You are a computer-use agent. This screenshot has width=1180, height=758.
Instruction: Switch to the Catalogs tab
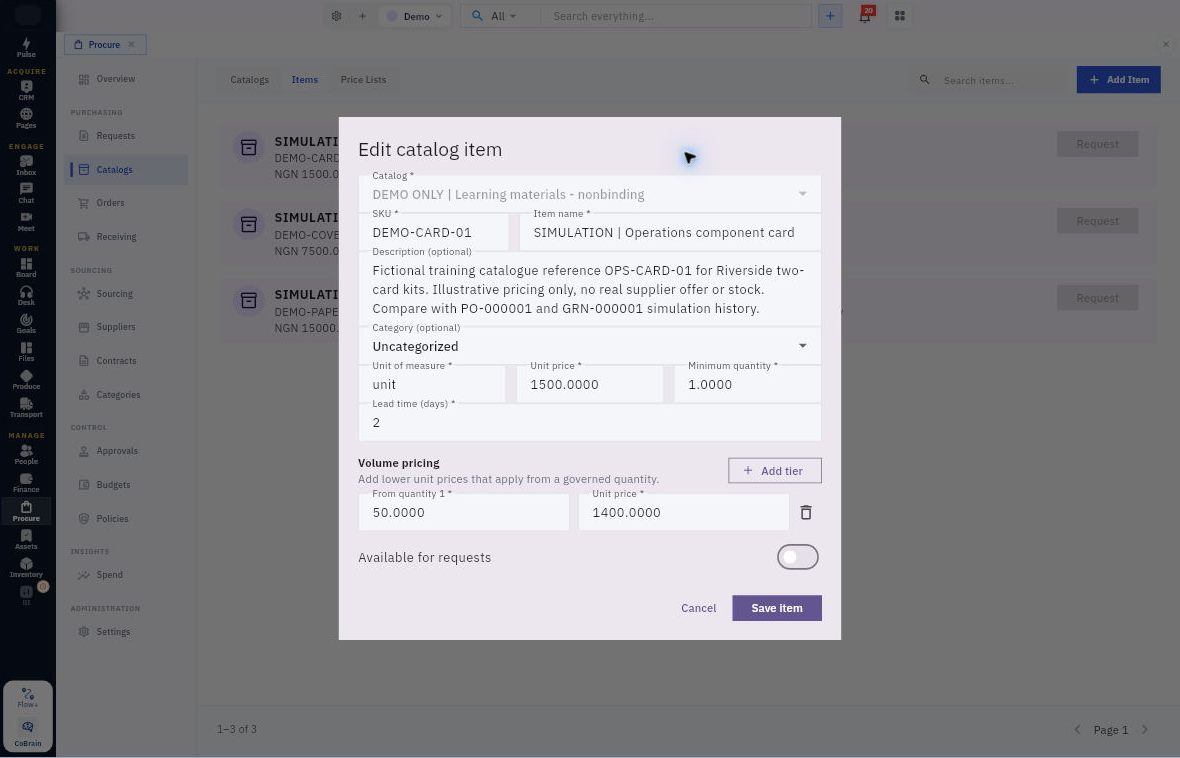[249, 80]
